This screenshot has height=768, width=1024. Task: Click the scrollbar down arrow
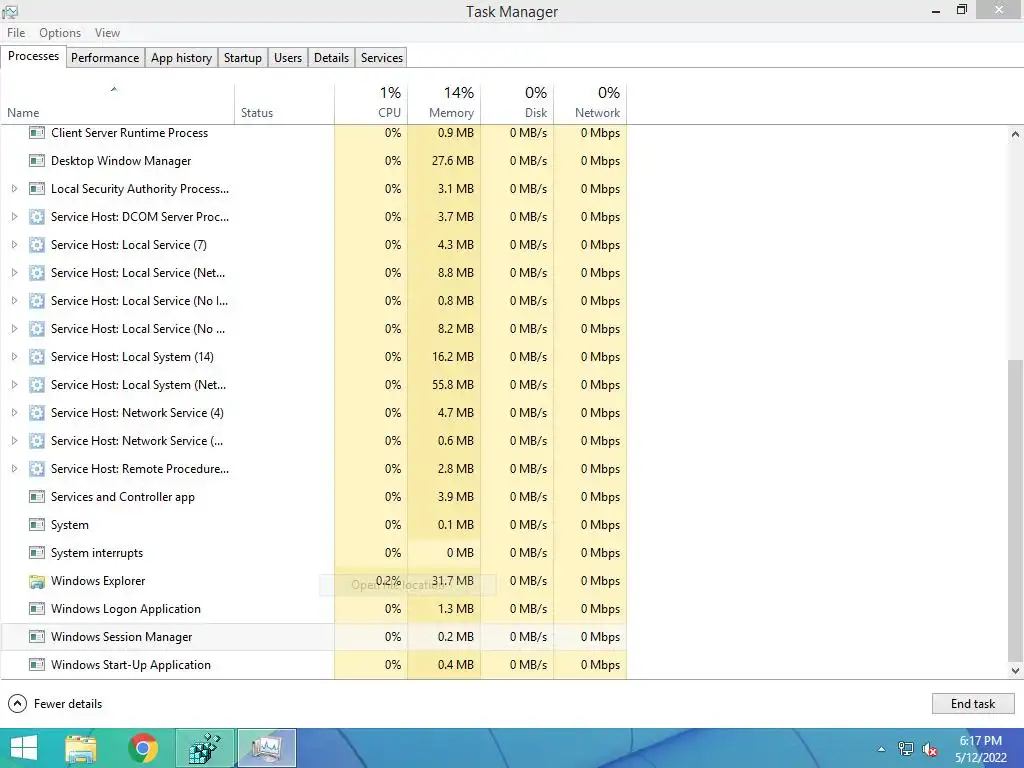[x=1015, y=670]
